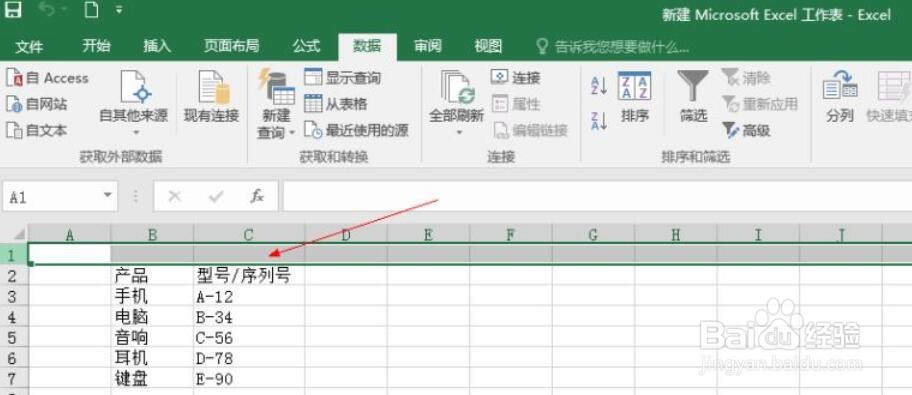Image resolution: width=912 pixels, height=395 pixels.
Task: Open 高级 filter options
Action: point(747,130)
